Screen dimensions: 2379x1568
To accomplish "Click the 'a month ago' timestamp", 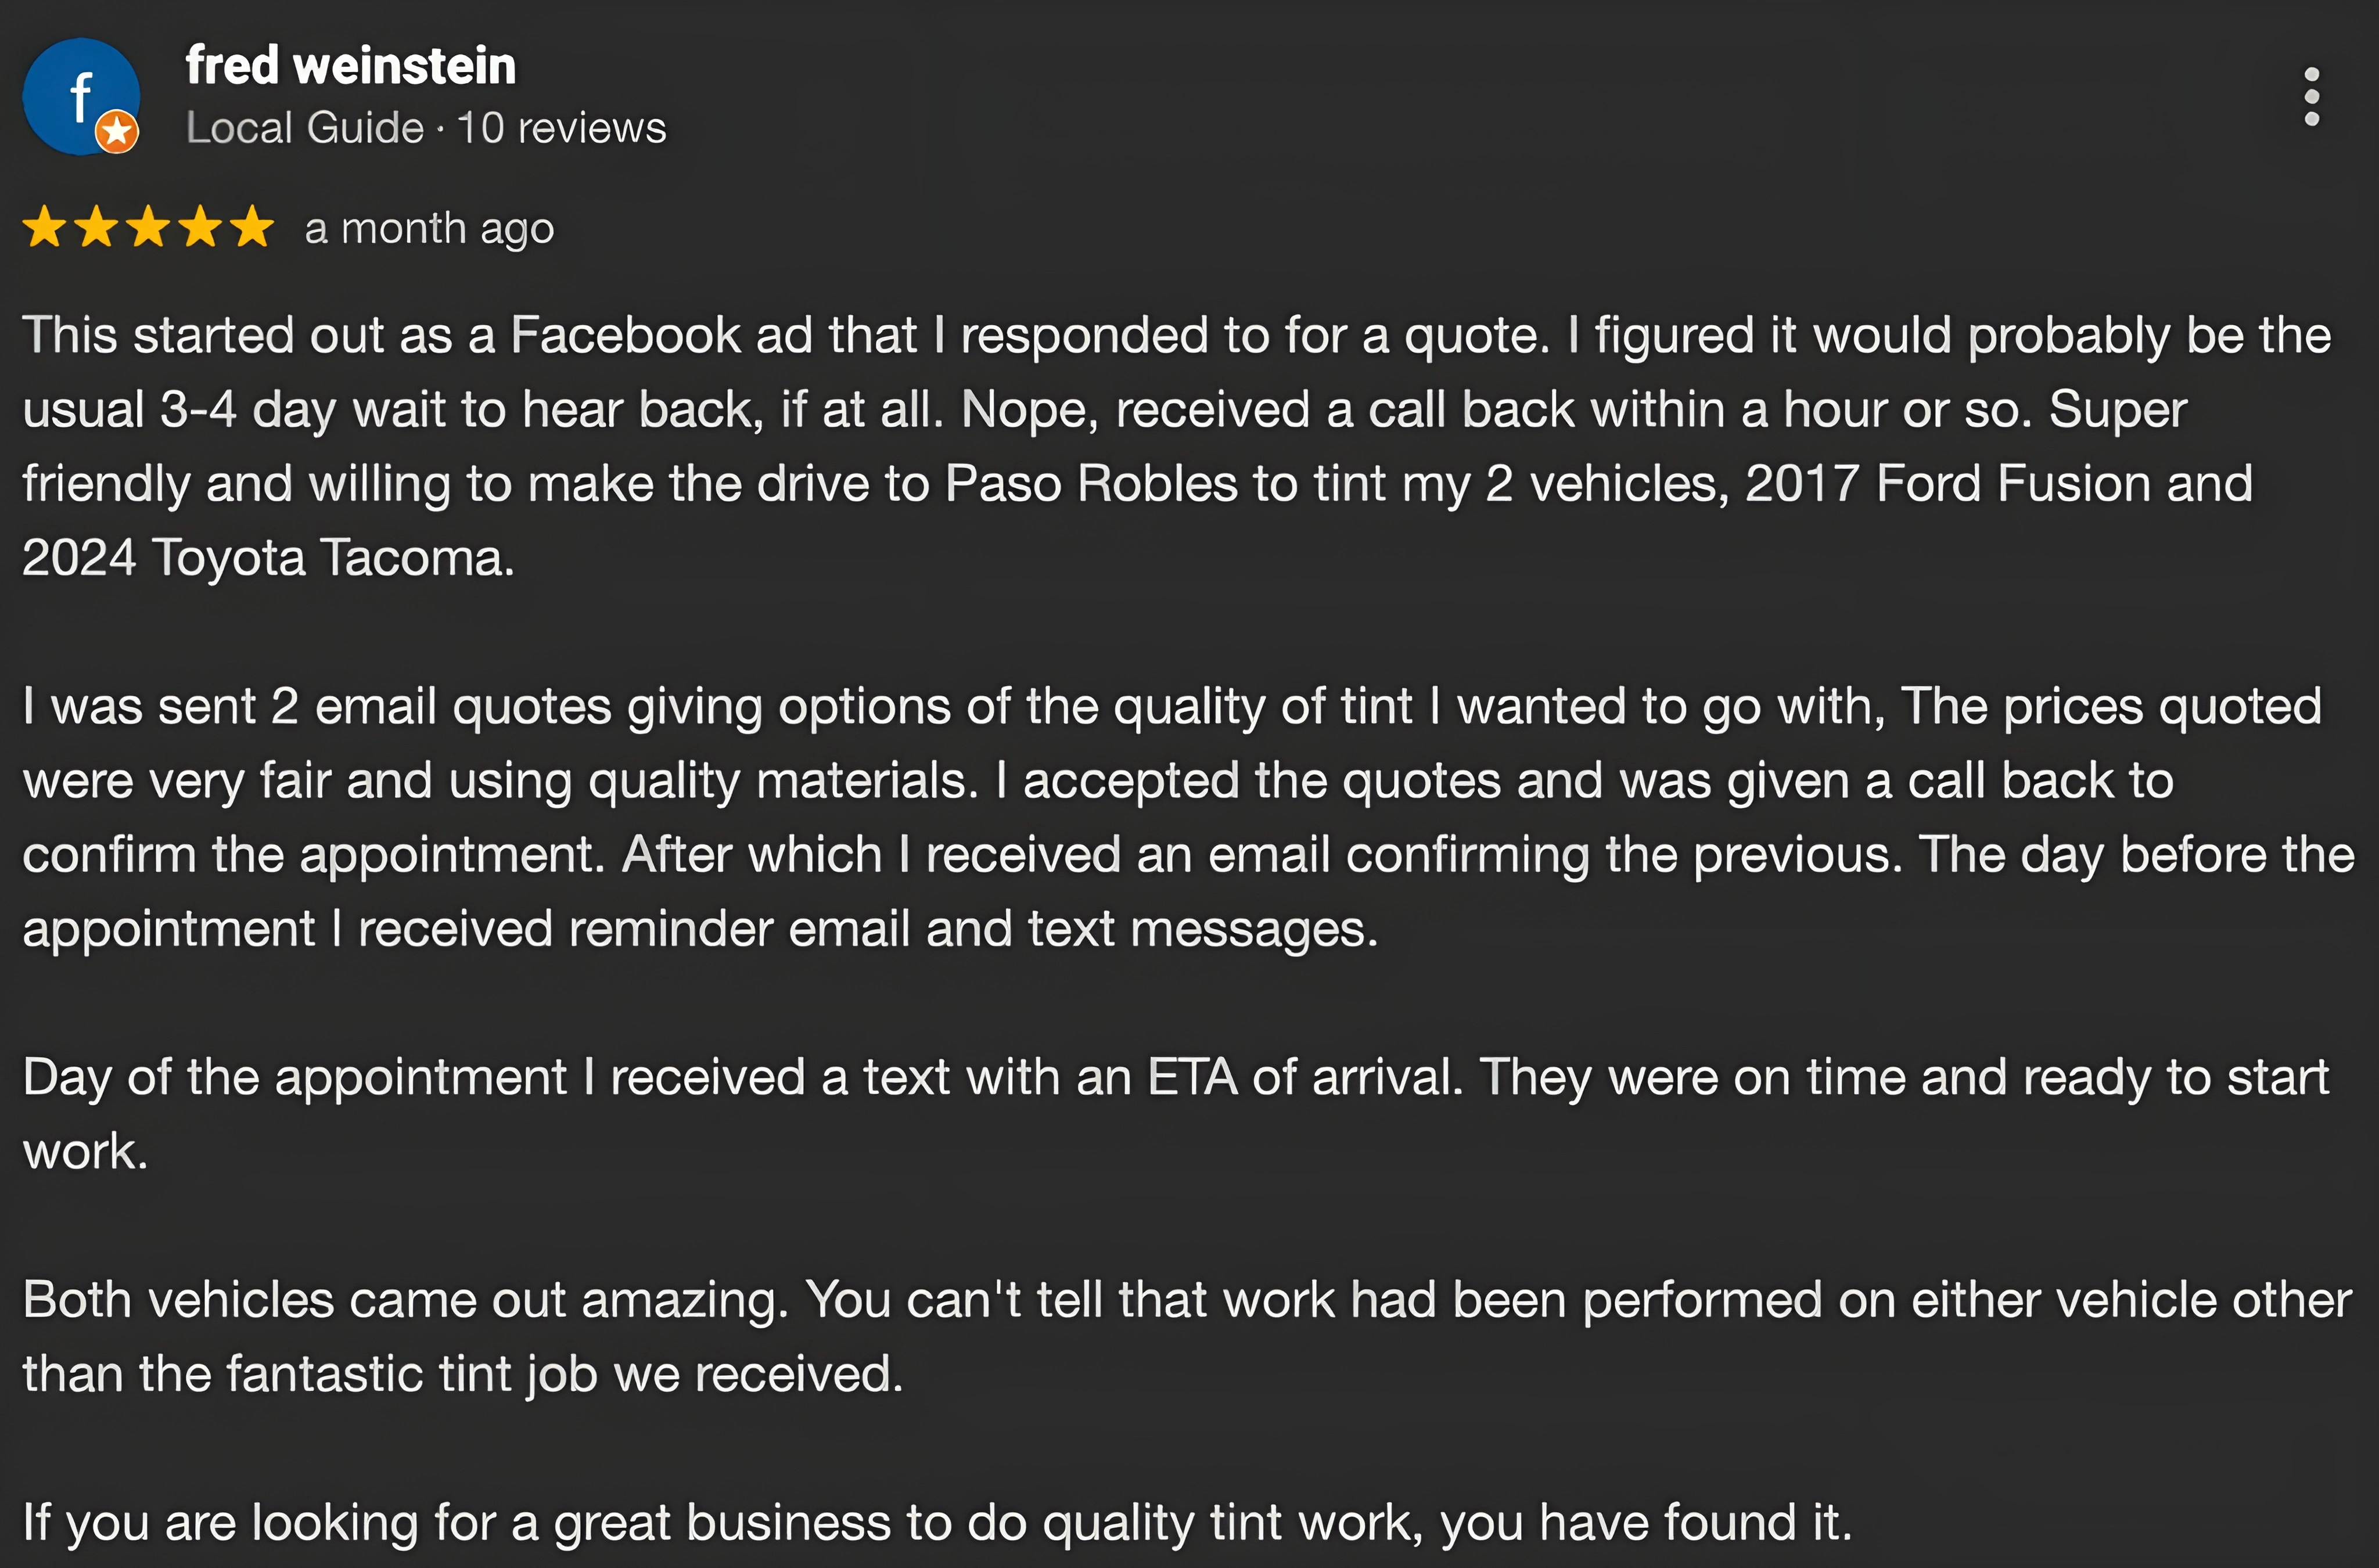I will (x=429, y=228).
